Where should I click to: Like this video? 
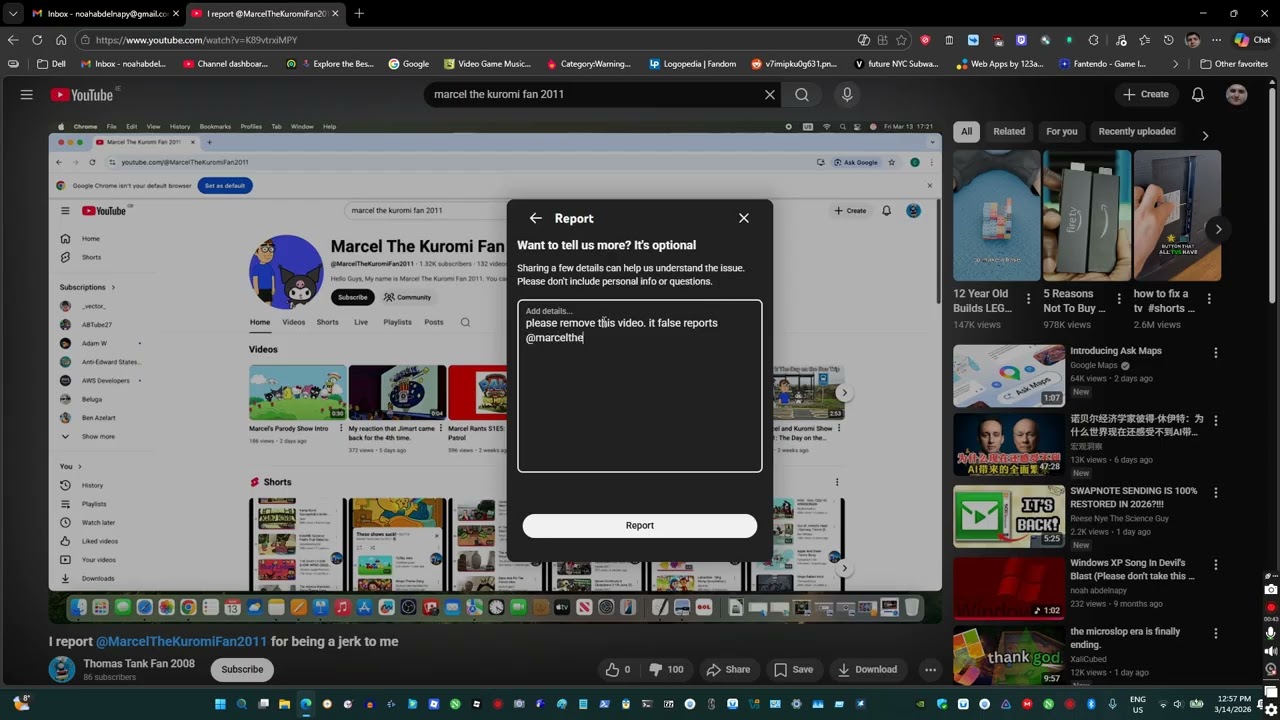pos(616,669)
